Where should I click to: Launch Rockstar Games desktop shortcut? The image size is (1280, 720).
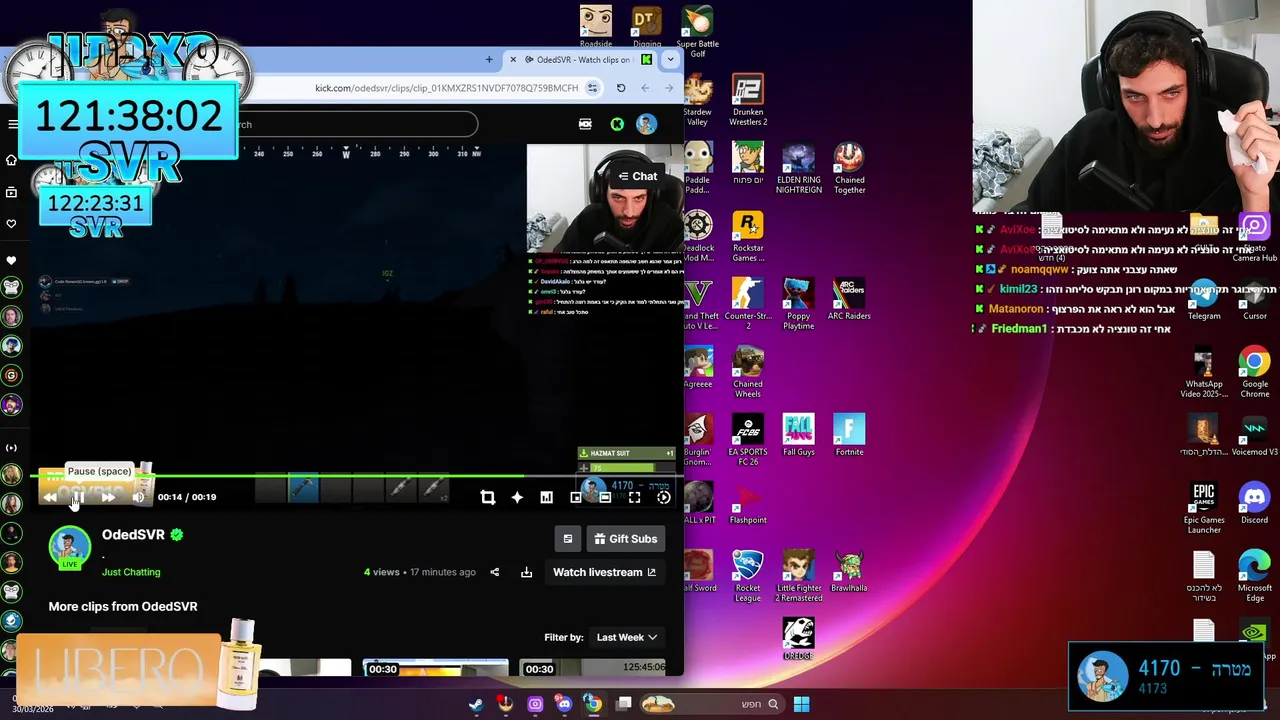[x=748, y=237]
